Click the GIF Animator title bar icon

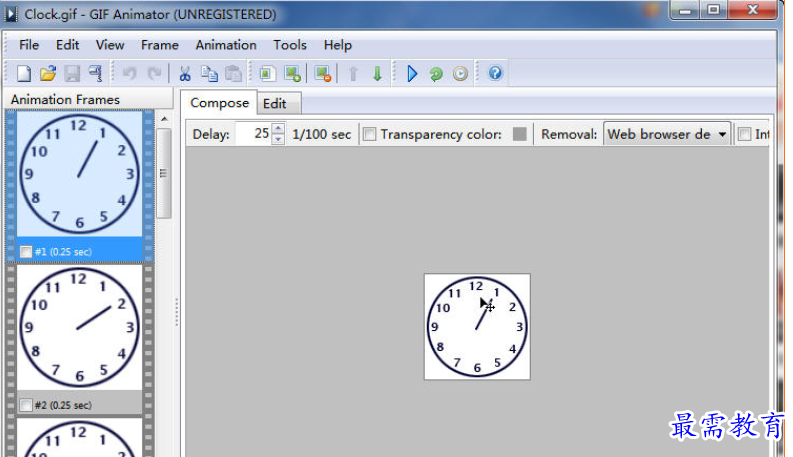[x=11, y=14]
